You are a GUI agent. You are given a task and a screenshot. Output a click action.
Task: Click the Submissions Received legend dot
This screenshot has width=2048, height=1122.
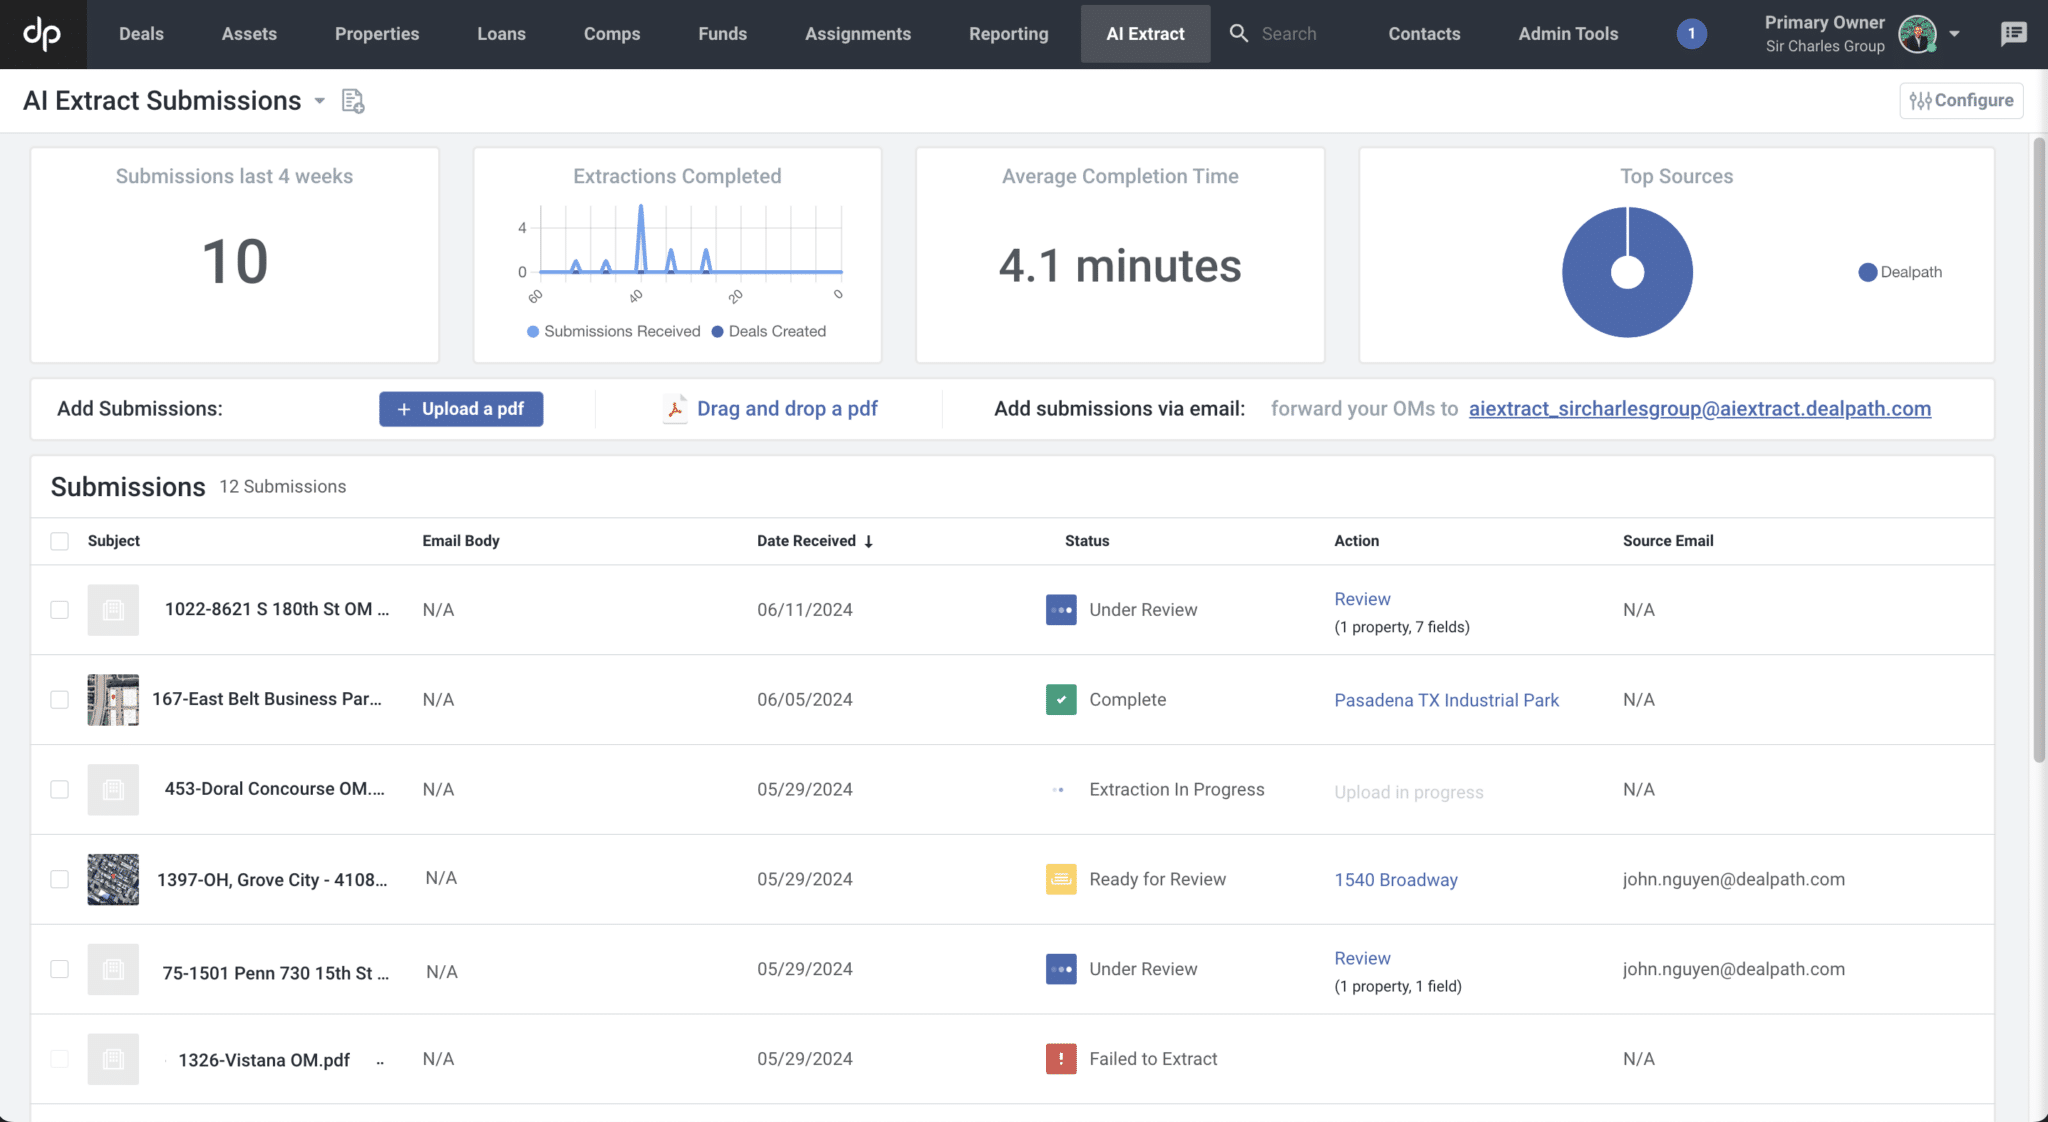[533, 332]
